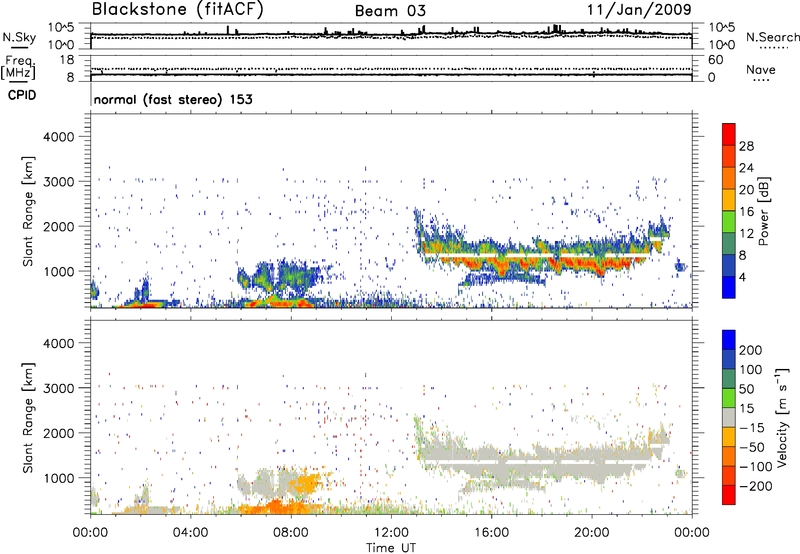Image resolution: width=800 pixels, height=554 pixels.
Task: Click the 200 value on velocity colorbar
Action: point(751,350)
